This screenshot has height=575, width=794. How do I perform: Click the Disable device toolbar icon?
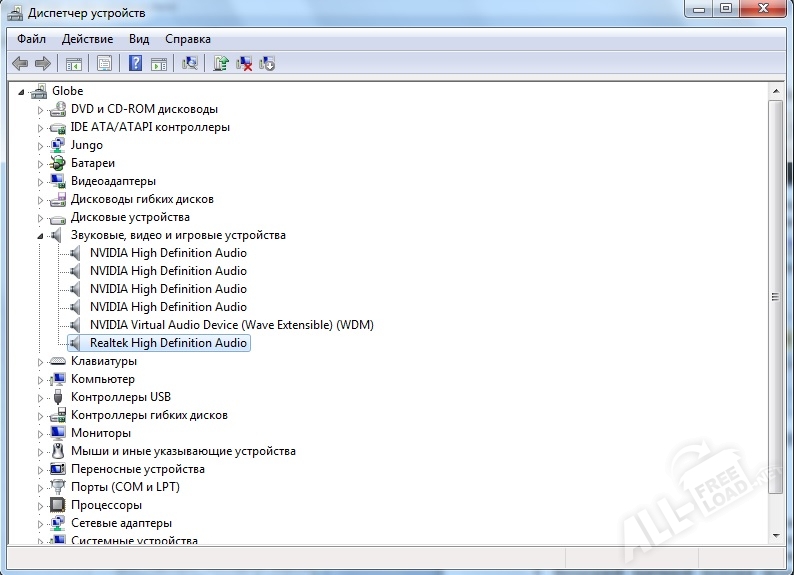tap(267, 64)
